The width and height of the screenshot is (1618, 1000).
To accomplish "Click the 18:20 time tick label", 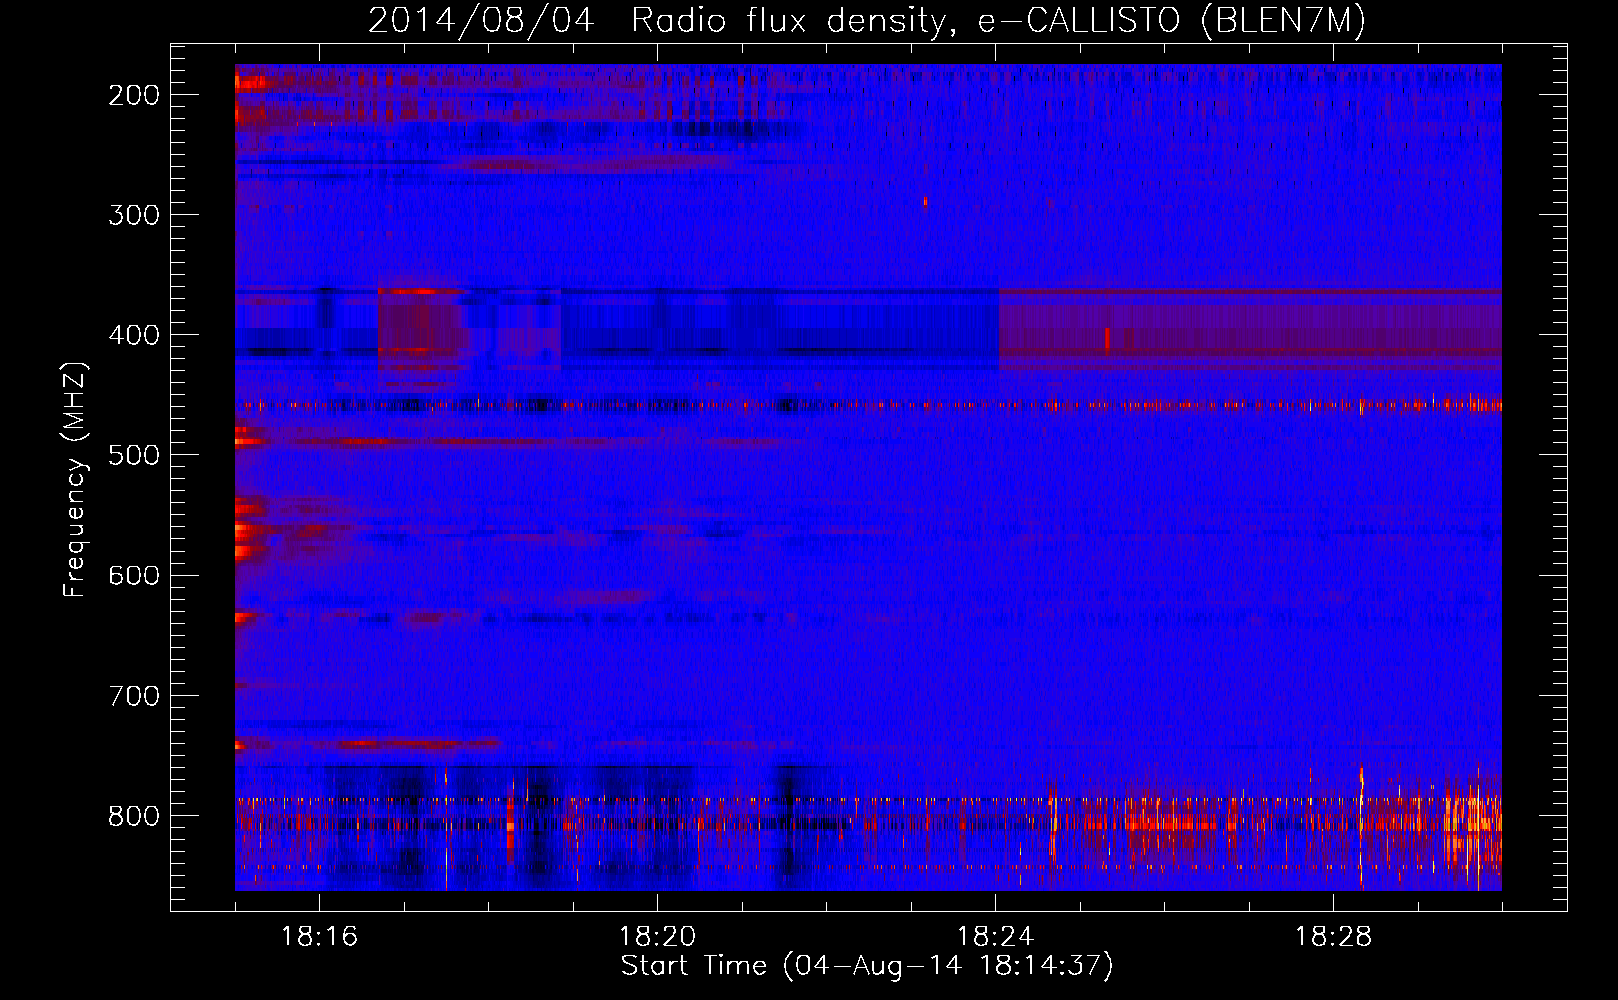I will (x=657, y=937).
